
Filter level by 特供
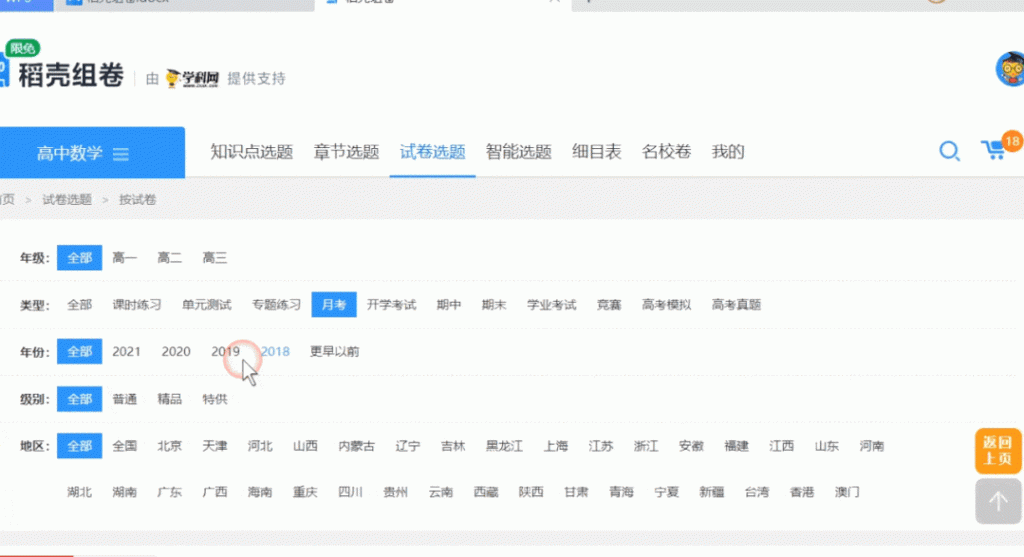click(214, 399)
